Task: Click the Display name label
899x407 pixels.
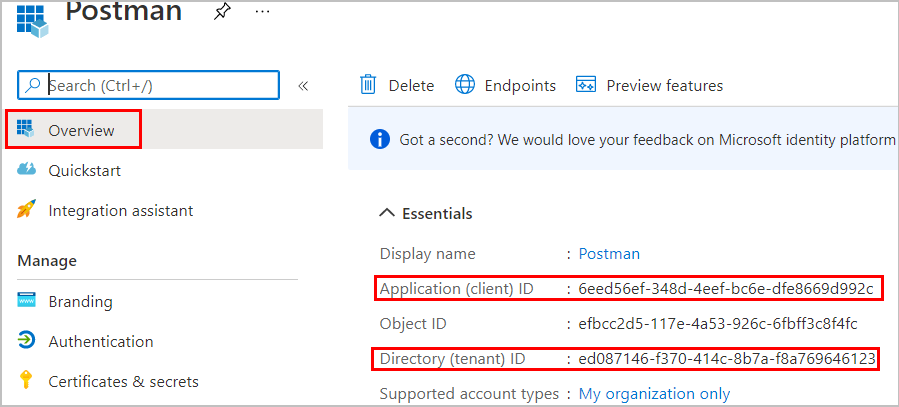Action: pos(428,253)
